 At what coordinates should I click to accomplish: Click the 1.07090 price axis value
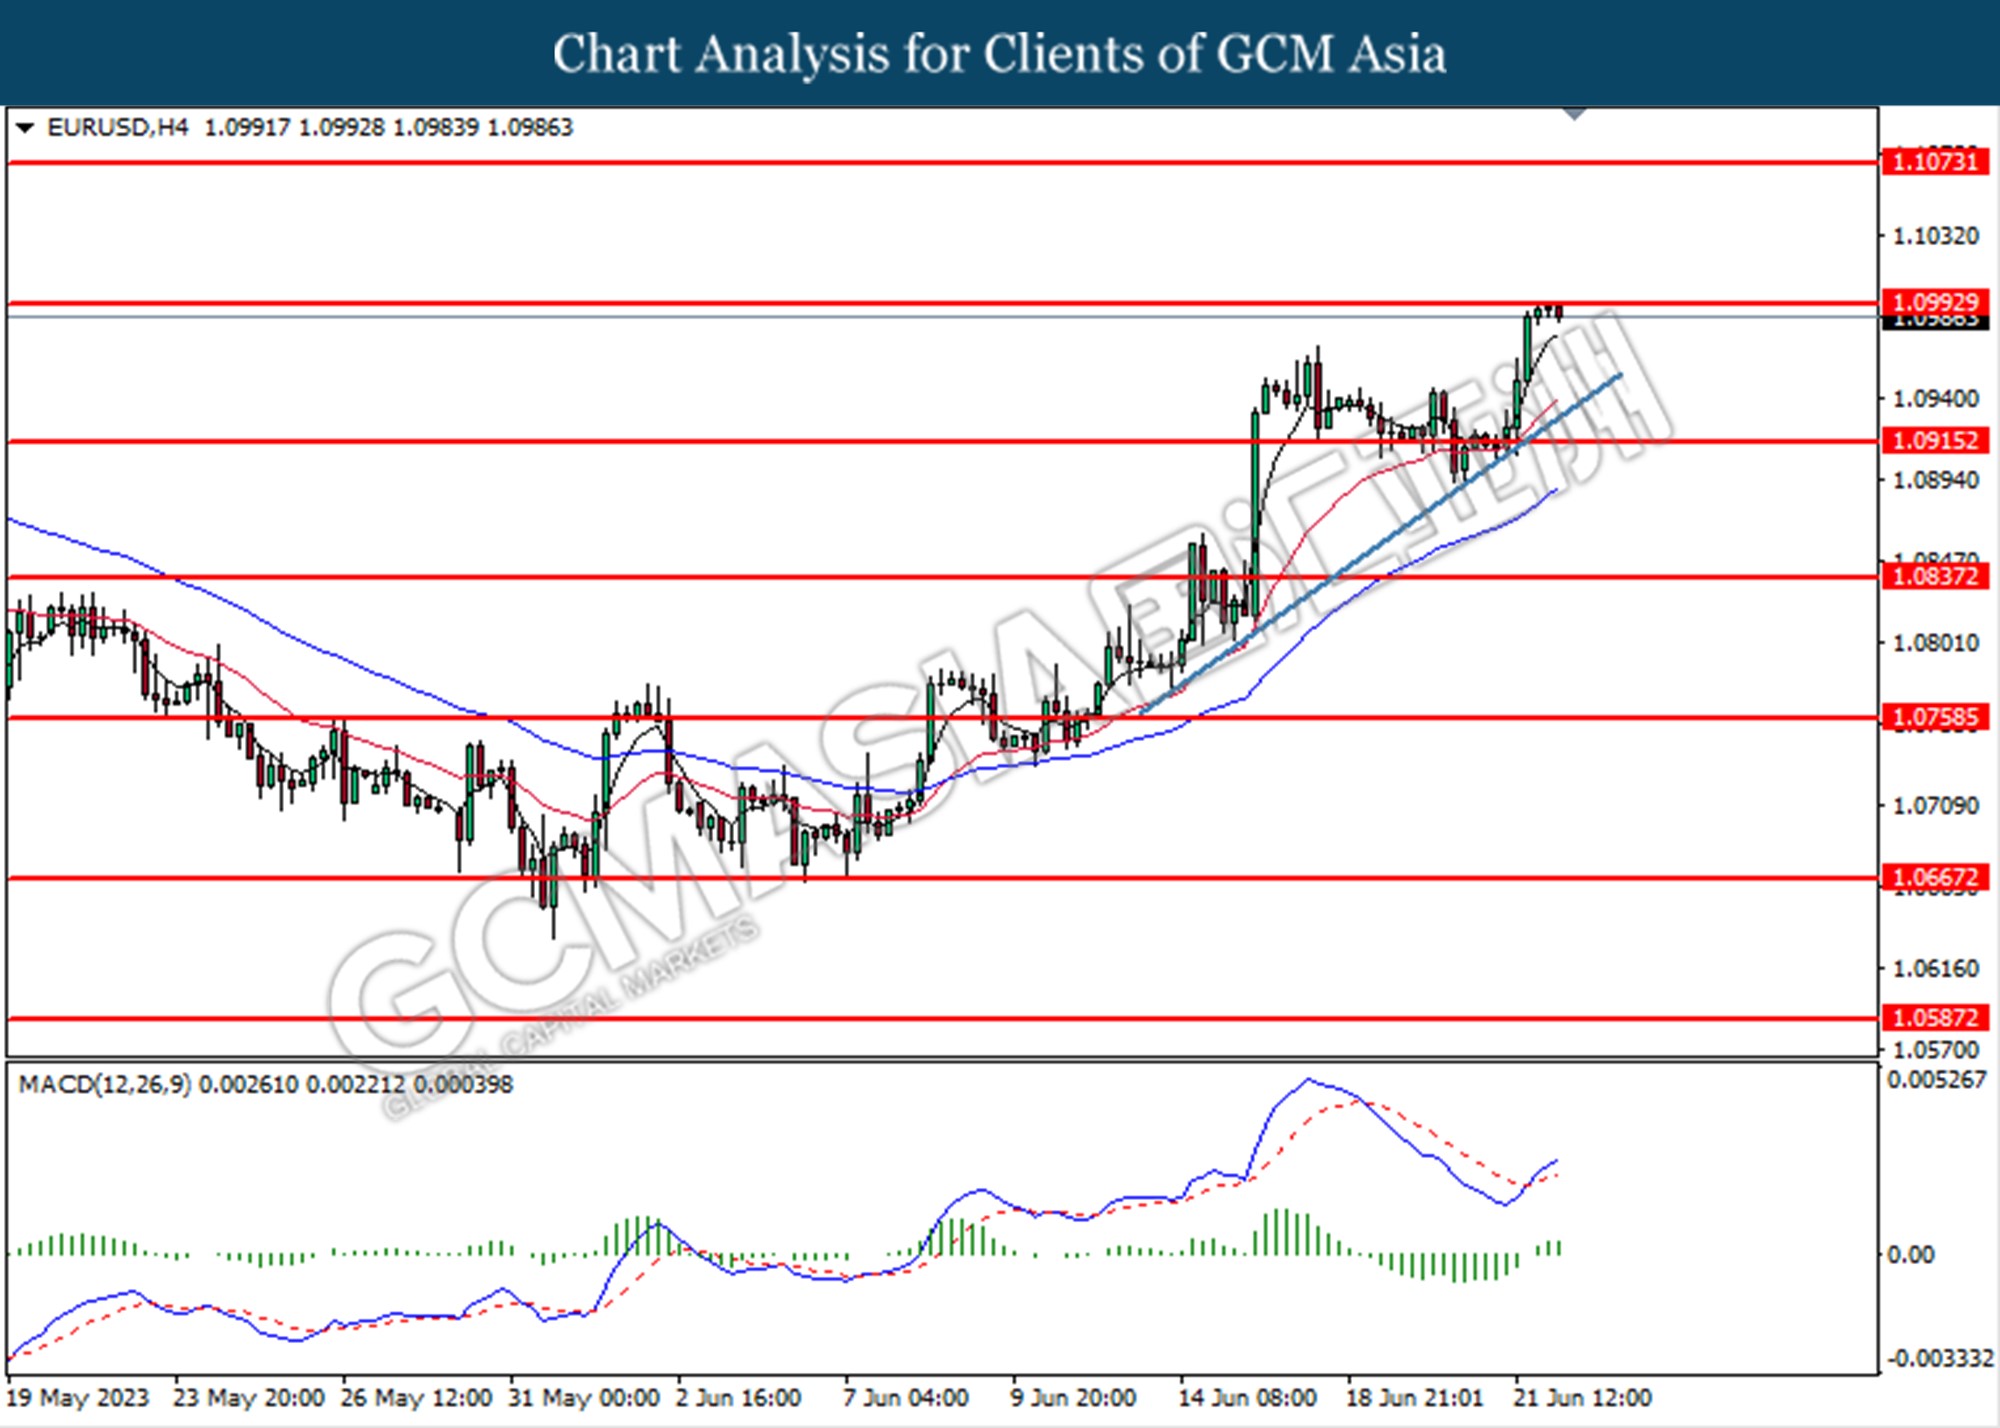[1936, 806]
